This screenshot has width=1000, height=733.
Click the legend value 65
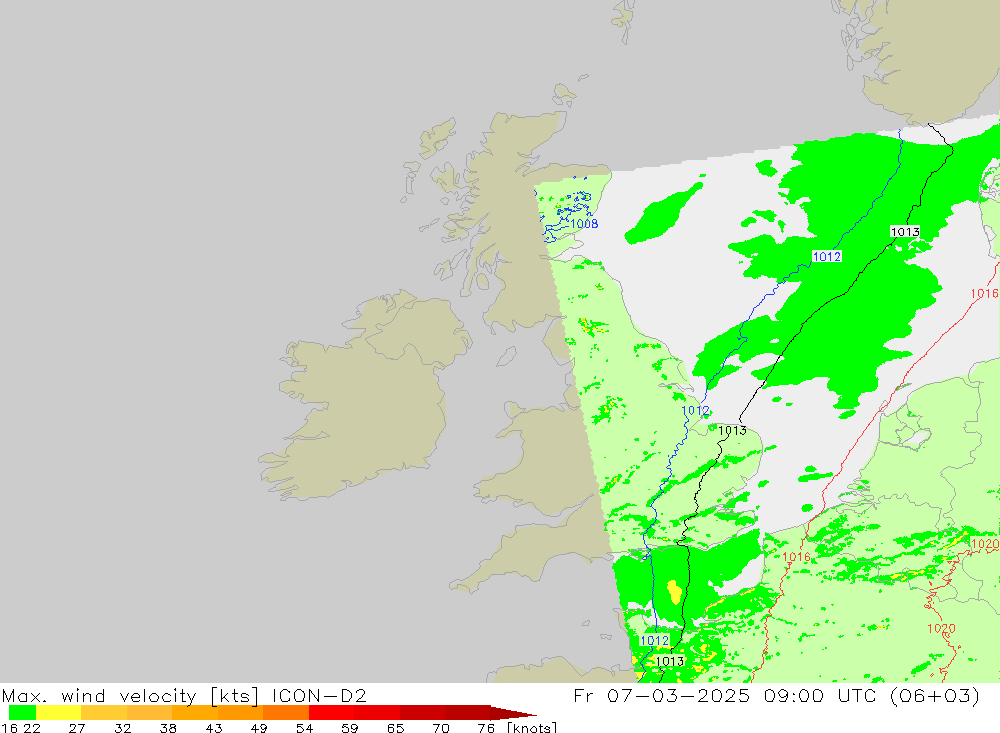point(395,727)
